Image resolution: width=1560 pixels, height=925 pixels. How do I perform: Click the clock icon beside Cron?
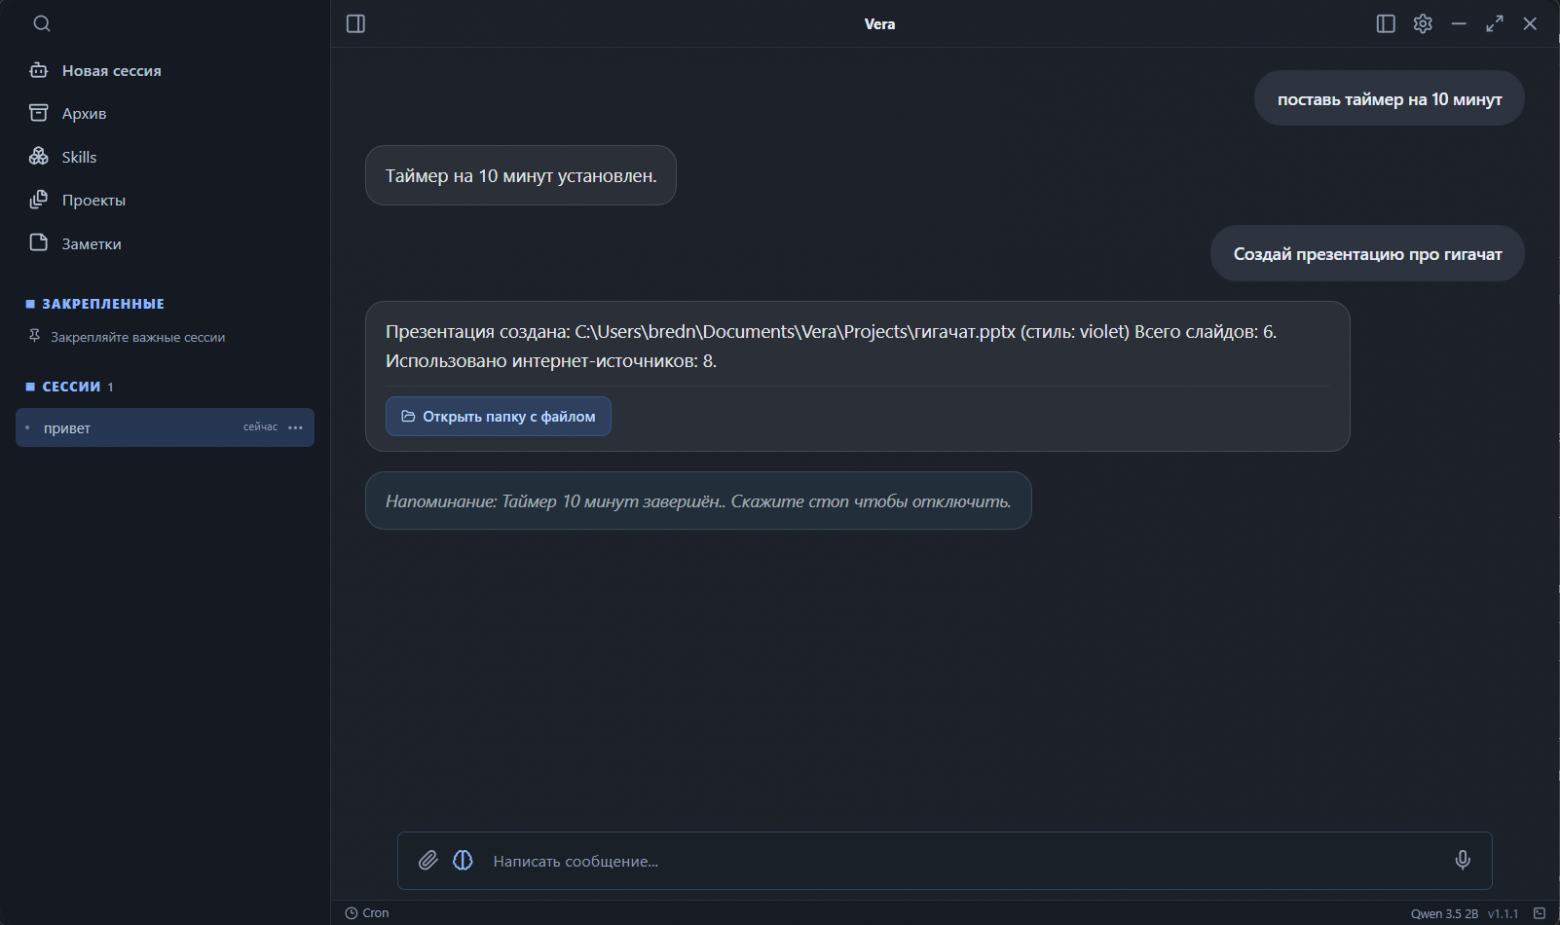pos(351,913)
